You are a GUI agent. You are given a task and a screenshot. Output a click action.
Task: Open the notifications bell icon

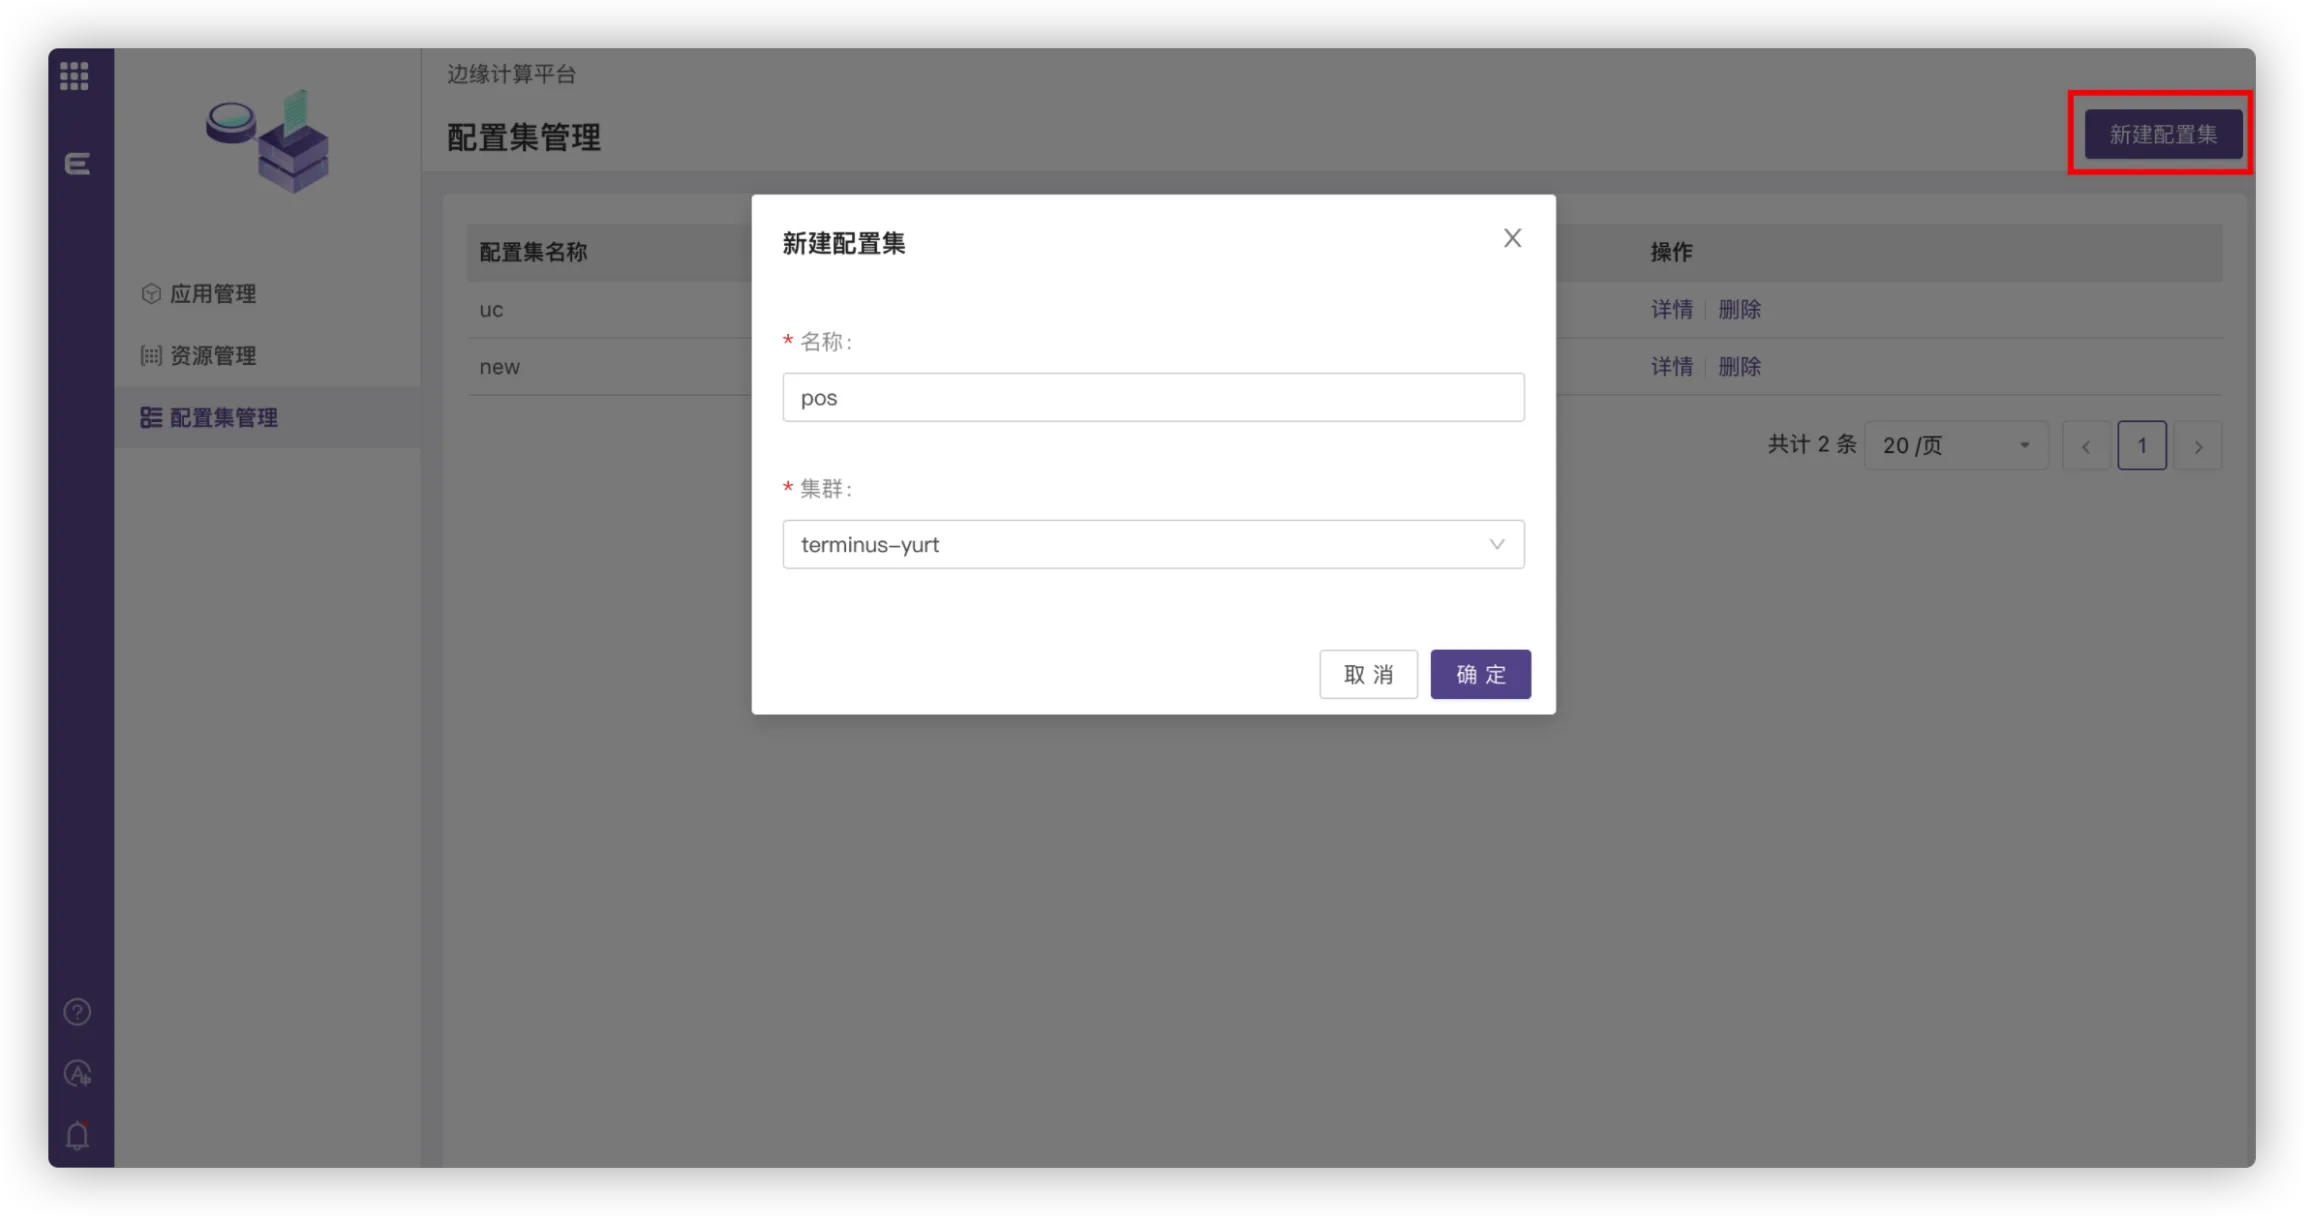(x=77, y=1136)
